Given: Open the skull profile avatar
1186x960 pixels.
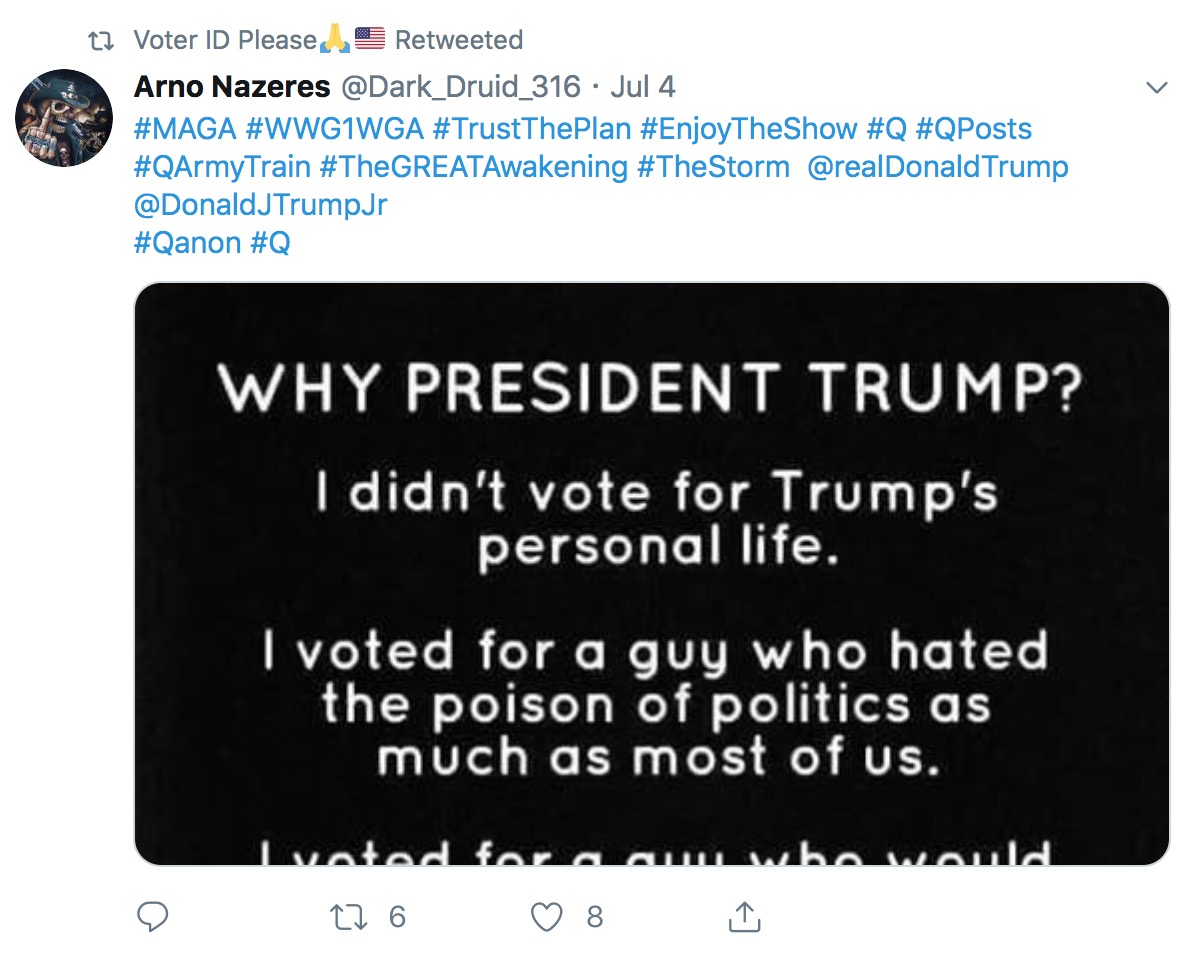Looking at the screenshot, I should pyautogui.click(x=63, y=118).
